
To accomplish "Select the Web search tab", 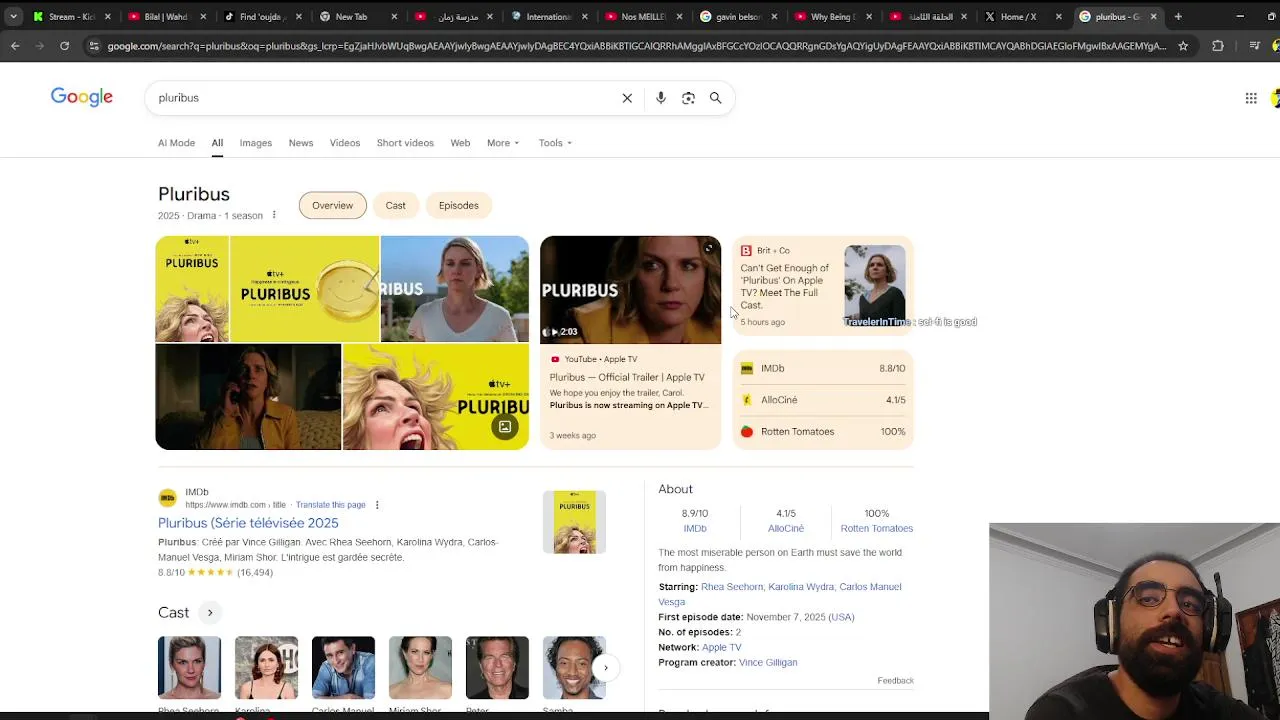I will [x=460, y=143].
